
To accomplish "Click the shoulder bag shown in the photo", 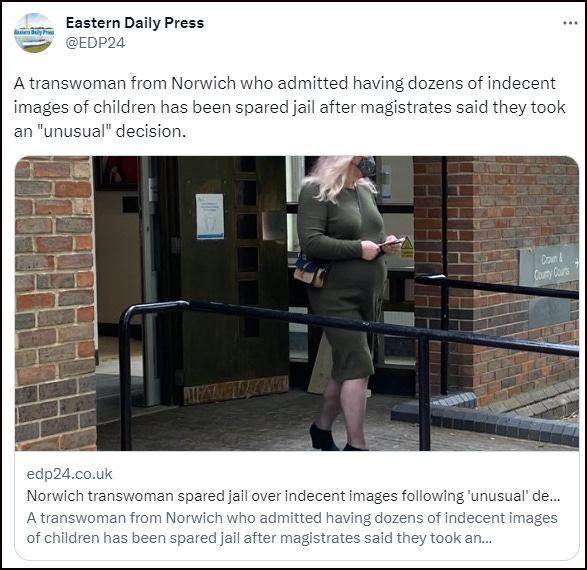I will pyautogui.click(x=311, y=272).
